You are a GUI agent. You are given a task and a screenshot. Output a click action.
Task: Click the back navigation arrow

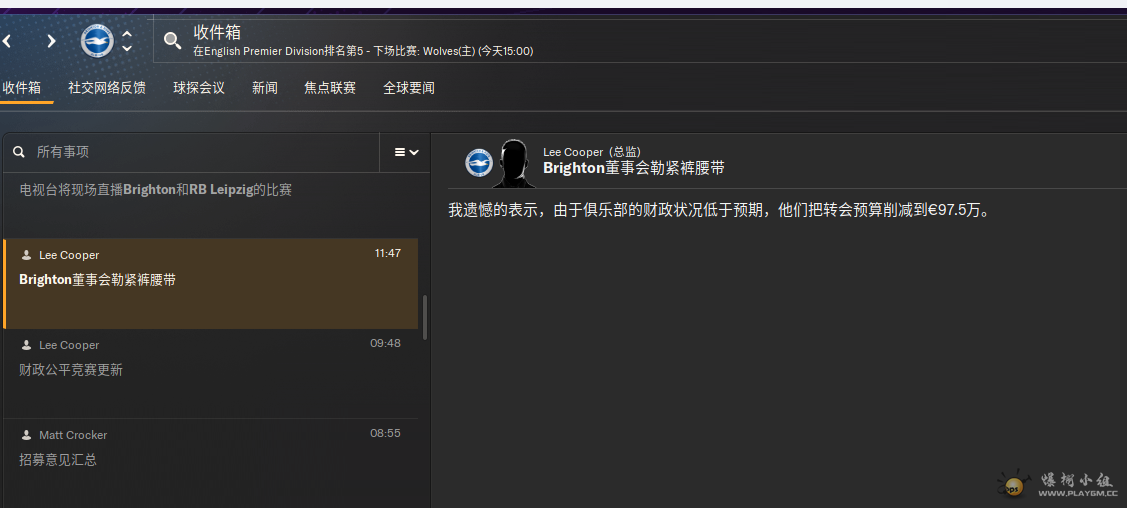[7, 41]
